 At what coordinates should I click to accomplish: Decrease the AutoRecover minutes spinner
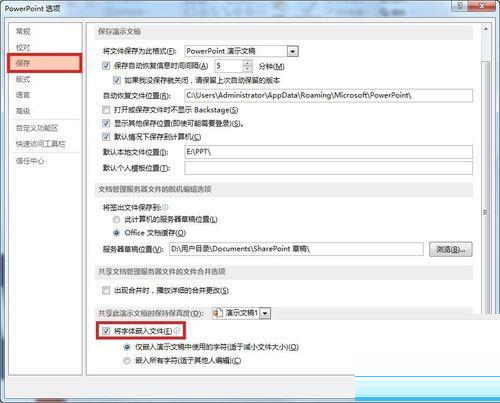pyautogui.click(x=247, y=69)
